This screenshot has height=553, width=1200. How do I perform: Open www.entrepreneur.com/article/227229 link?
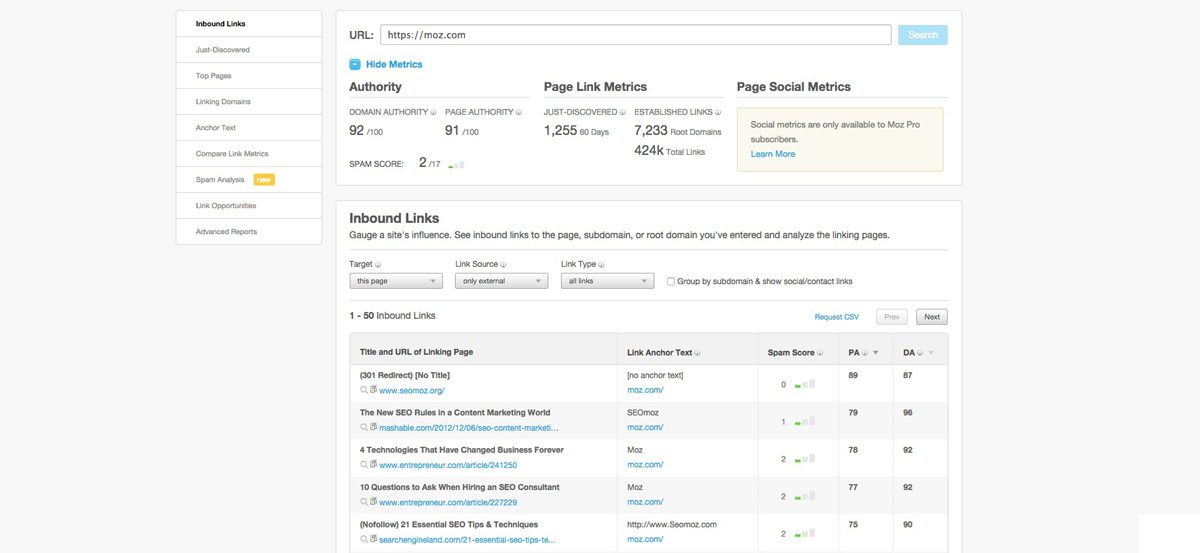pyautogui.click(x=448, y=503)
